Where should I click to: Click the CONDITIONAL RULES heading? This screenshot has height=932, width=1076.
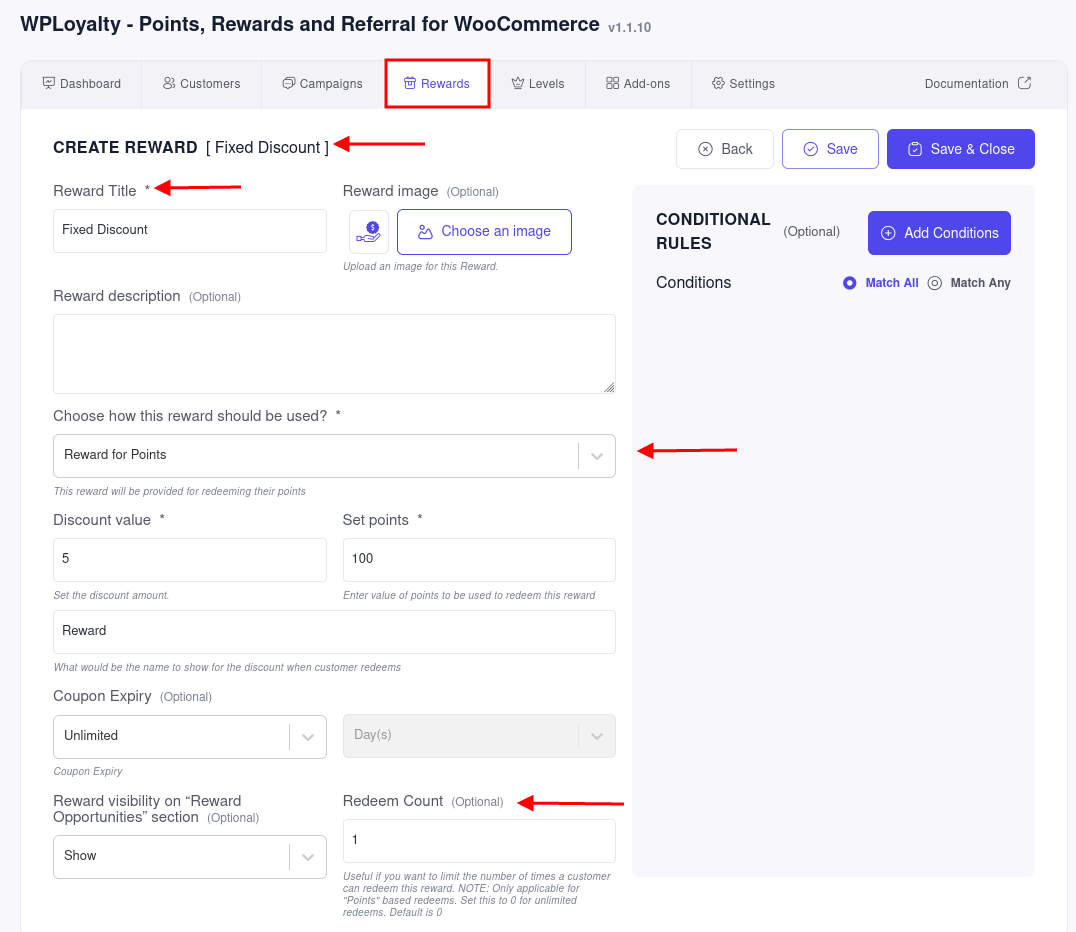(x=713, y=231)
